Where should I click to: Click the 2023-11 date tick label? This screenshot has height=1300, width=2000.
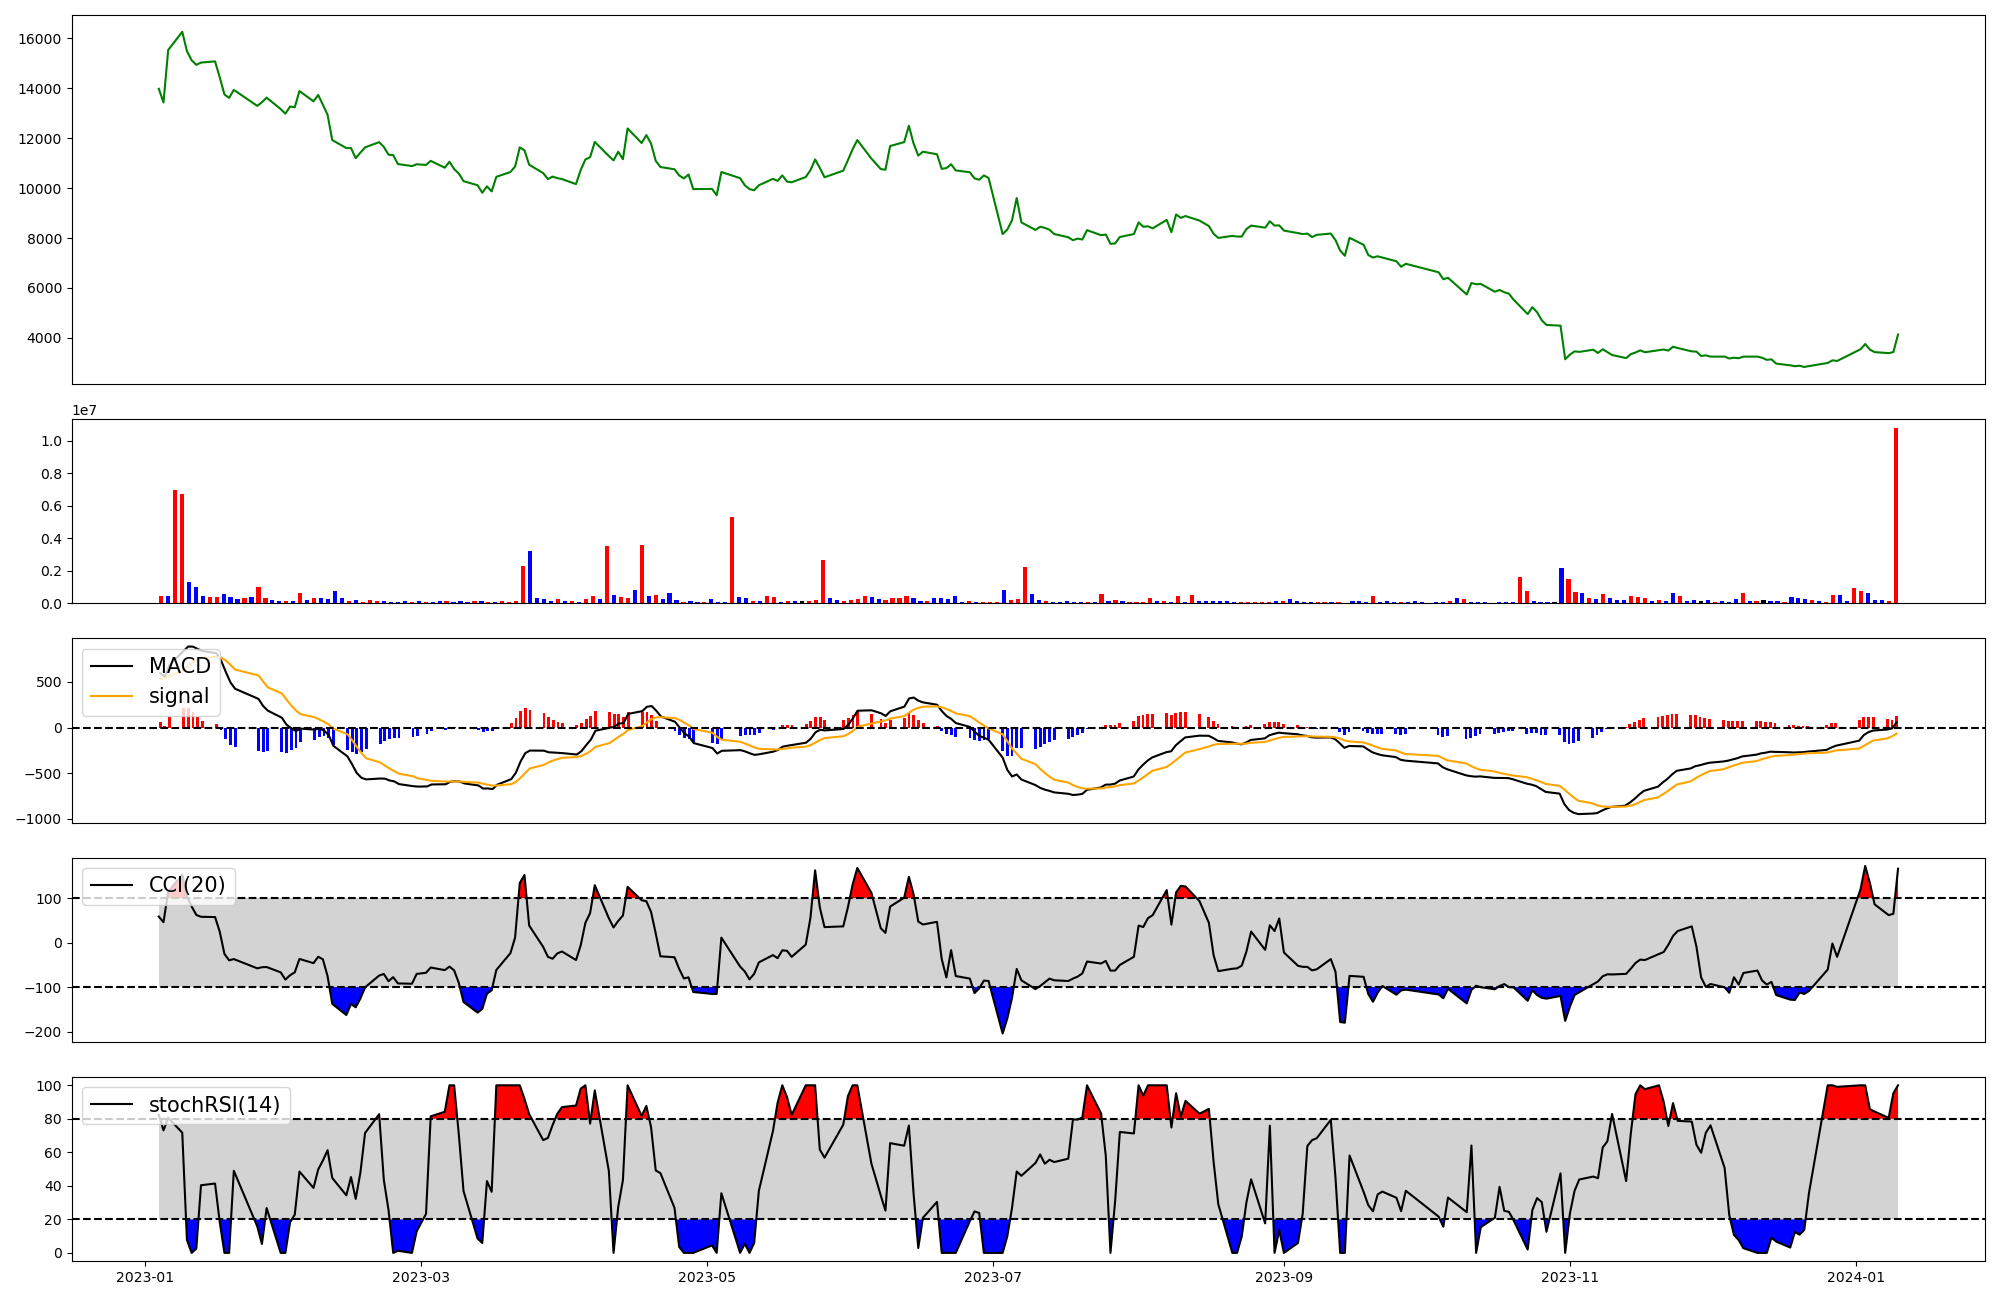click(x=1570, y=1277)
